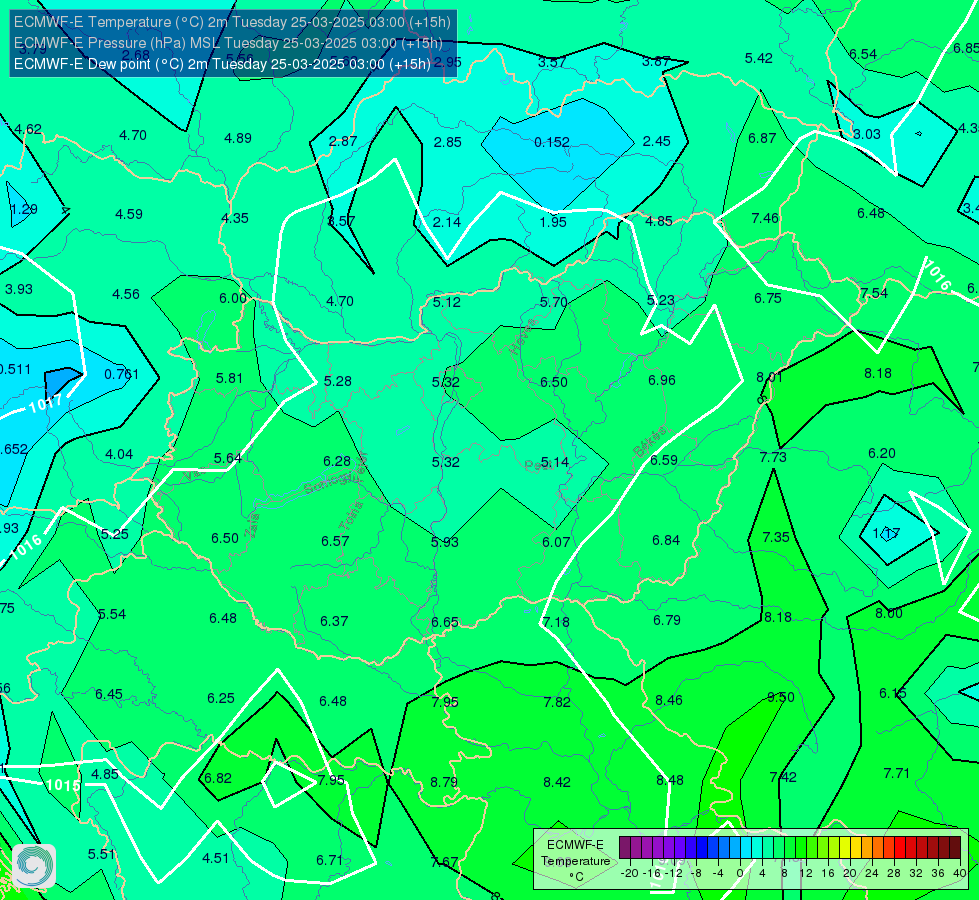This screenshot has height=900, width=979.
Task: Click the temperature value 6.20
Action: (882, 453)
